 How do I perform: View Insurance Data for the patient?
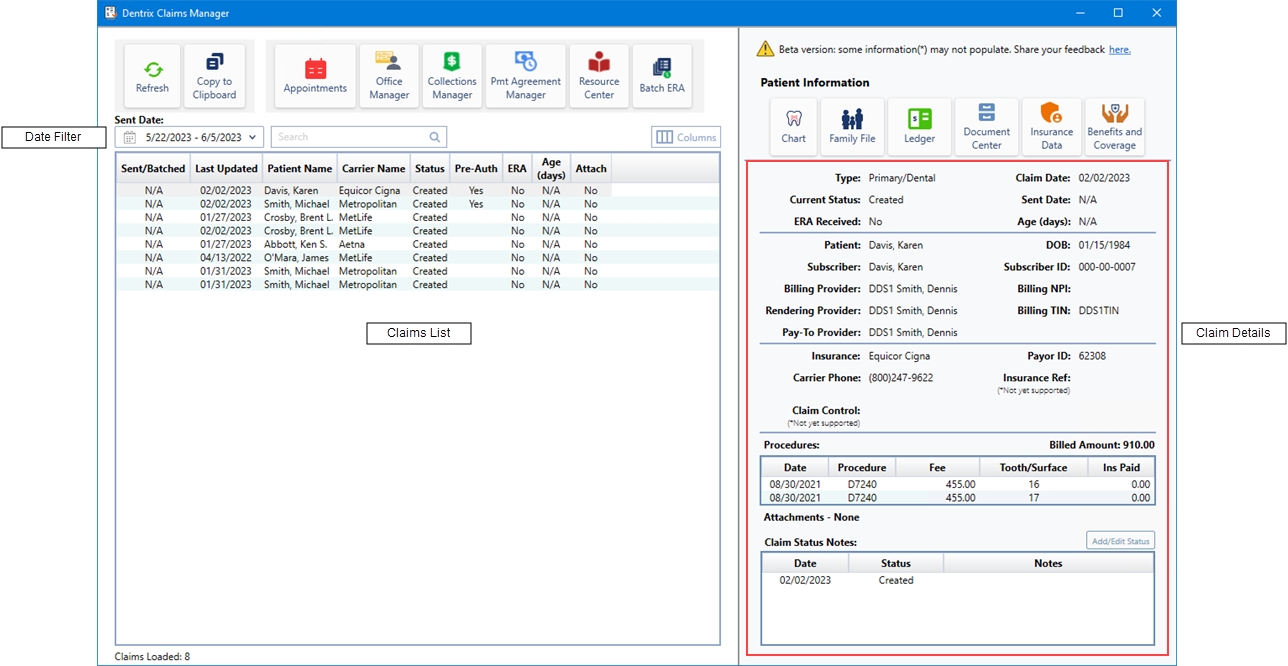1051,127
